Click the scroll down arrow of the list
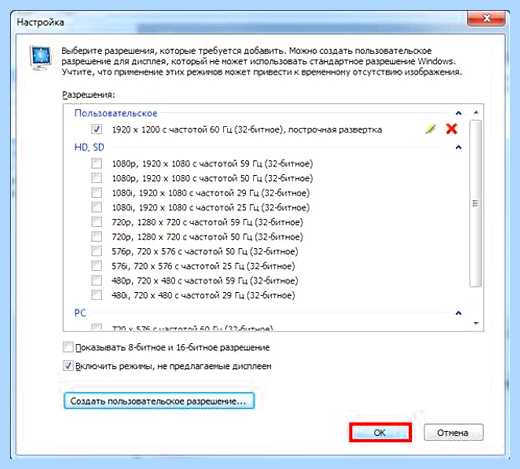Screen dimensions: 520x469 point(476,323)
